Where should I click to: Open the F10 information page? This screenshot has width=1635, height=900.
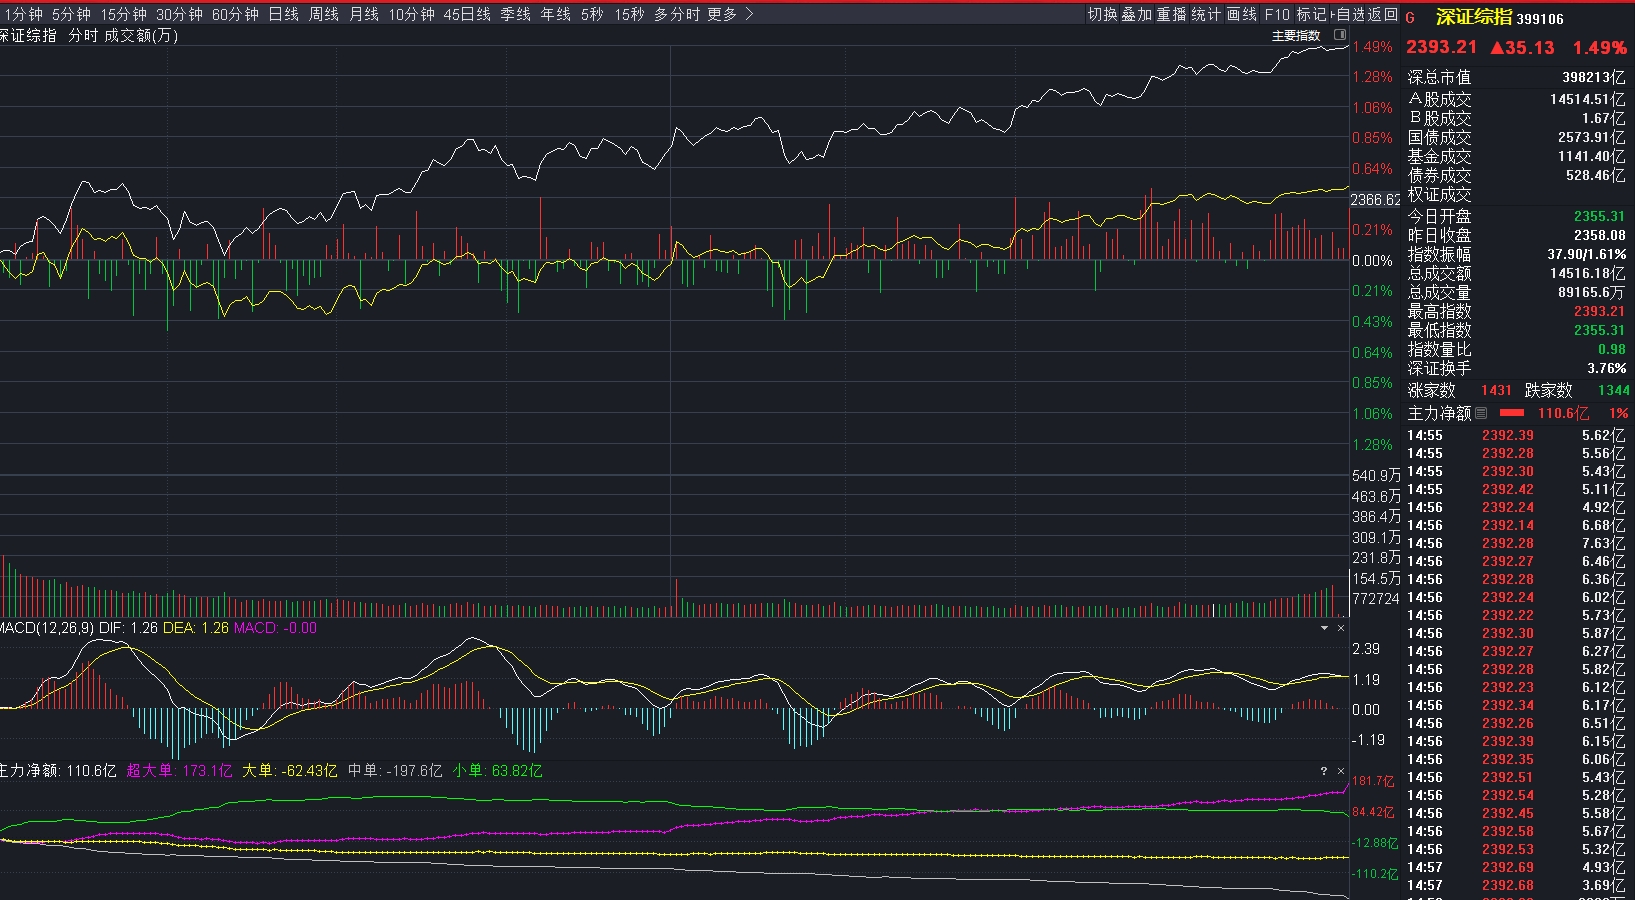tap(1277, 14)
